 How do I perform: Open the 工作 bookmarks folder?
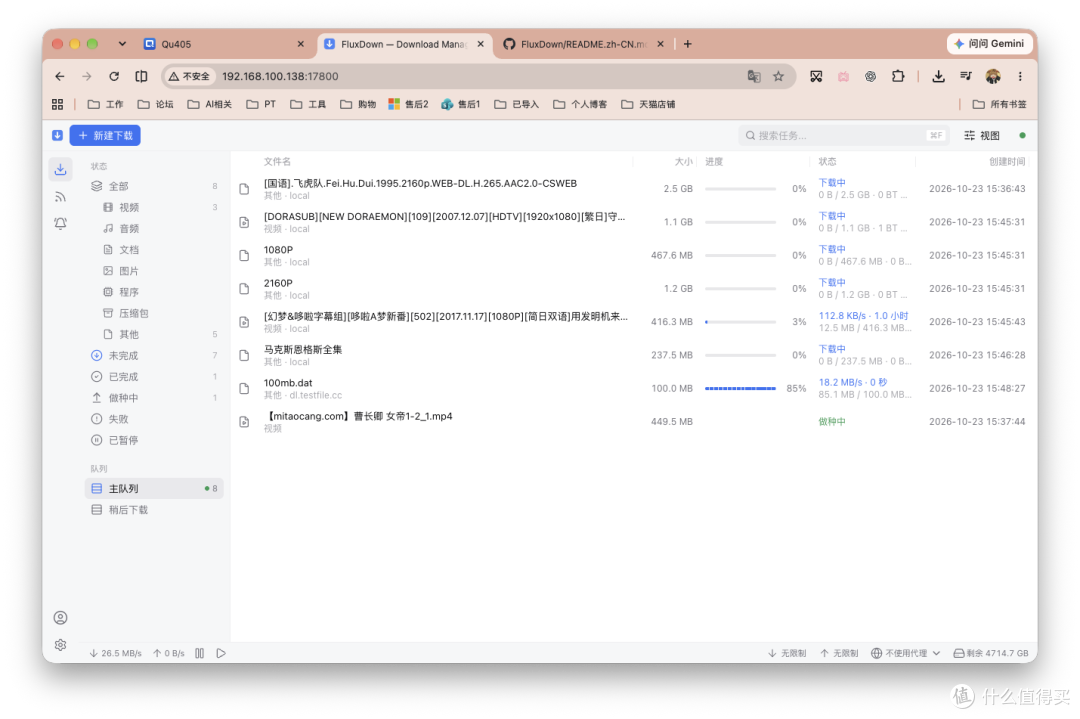(x=105, y=105)
